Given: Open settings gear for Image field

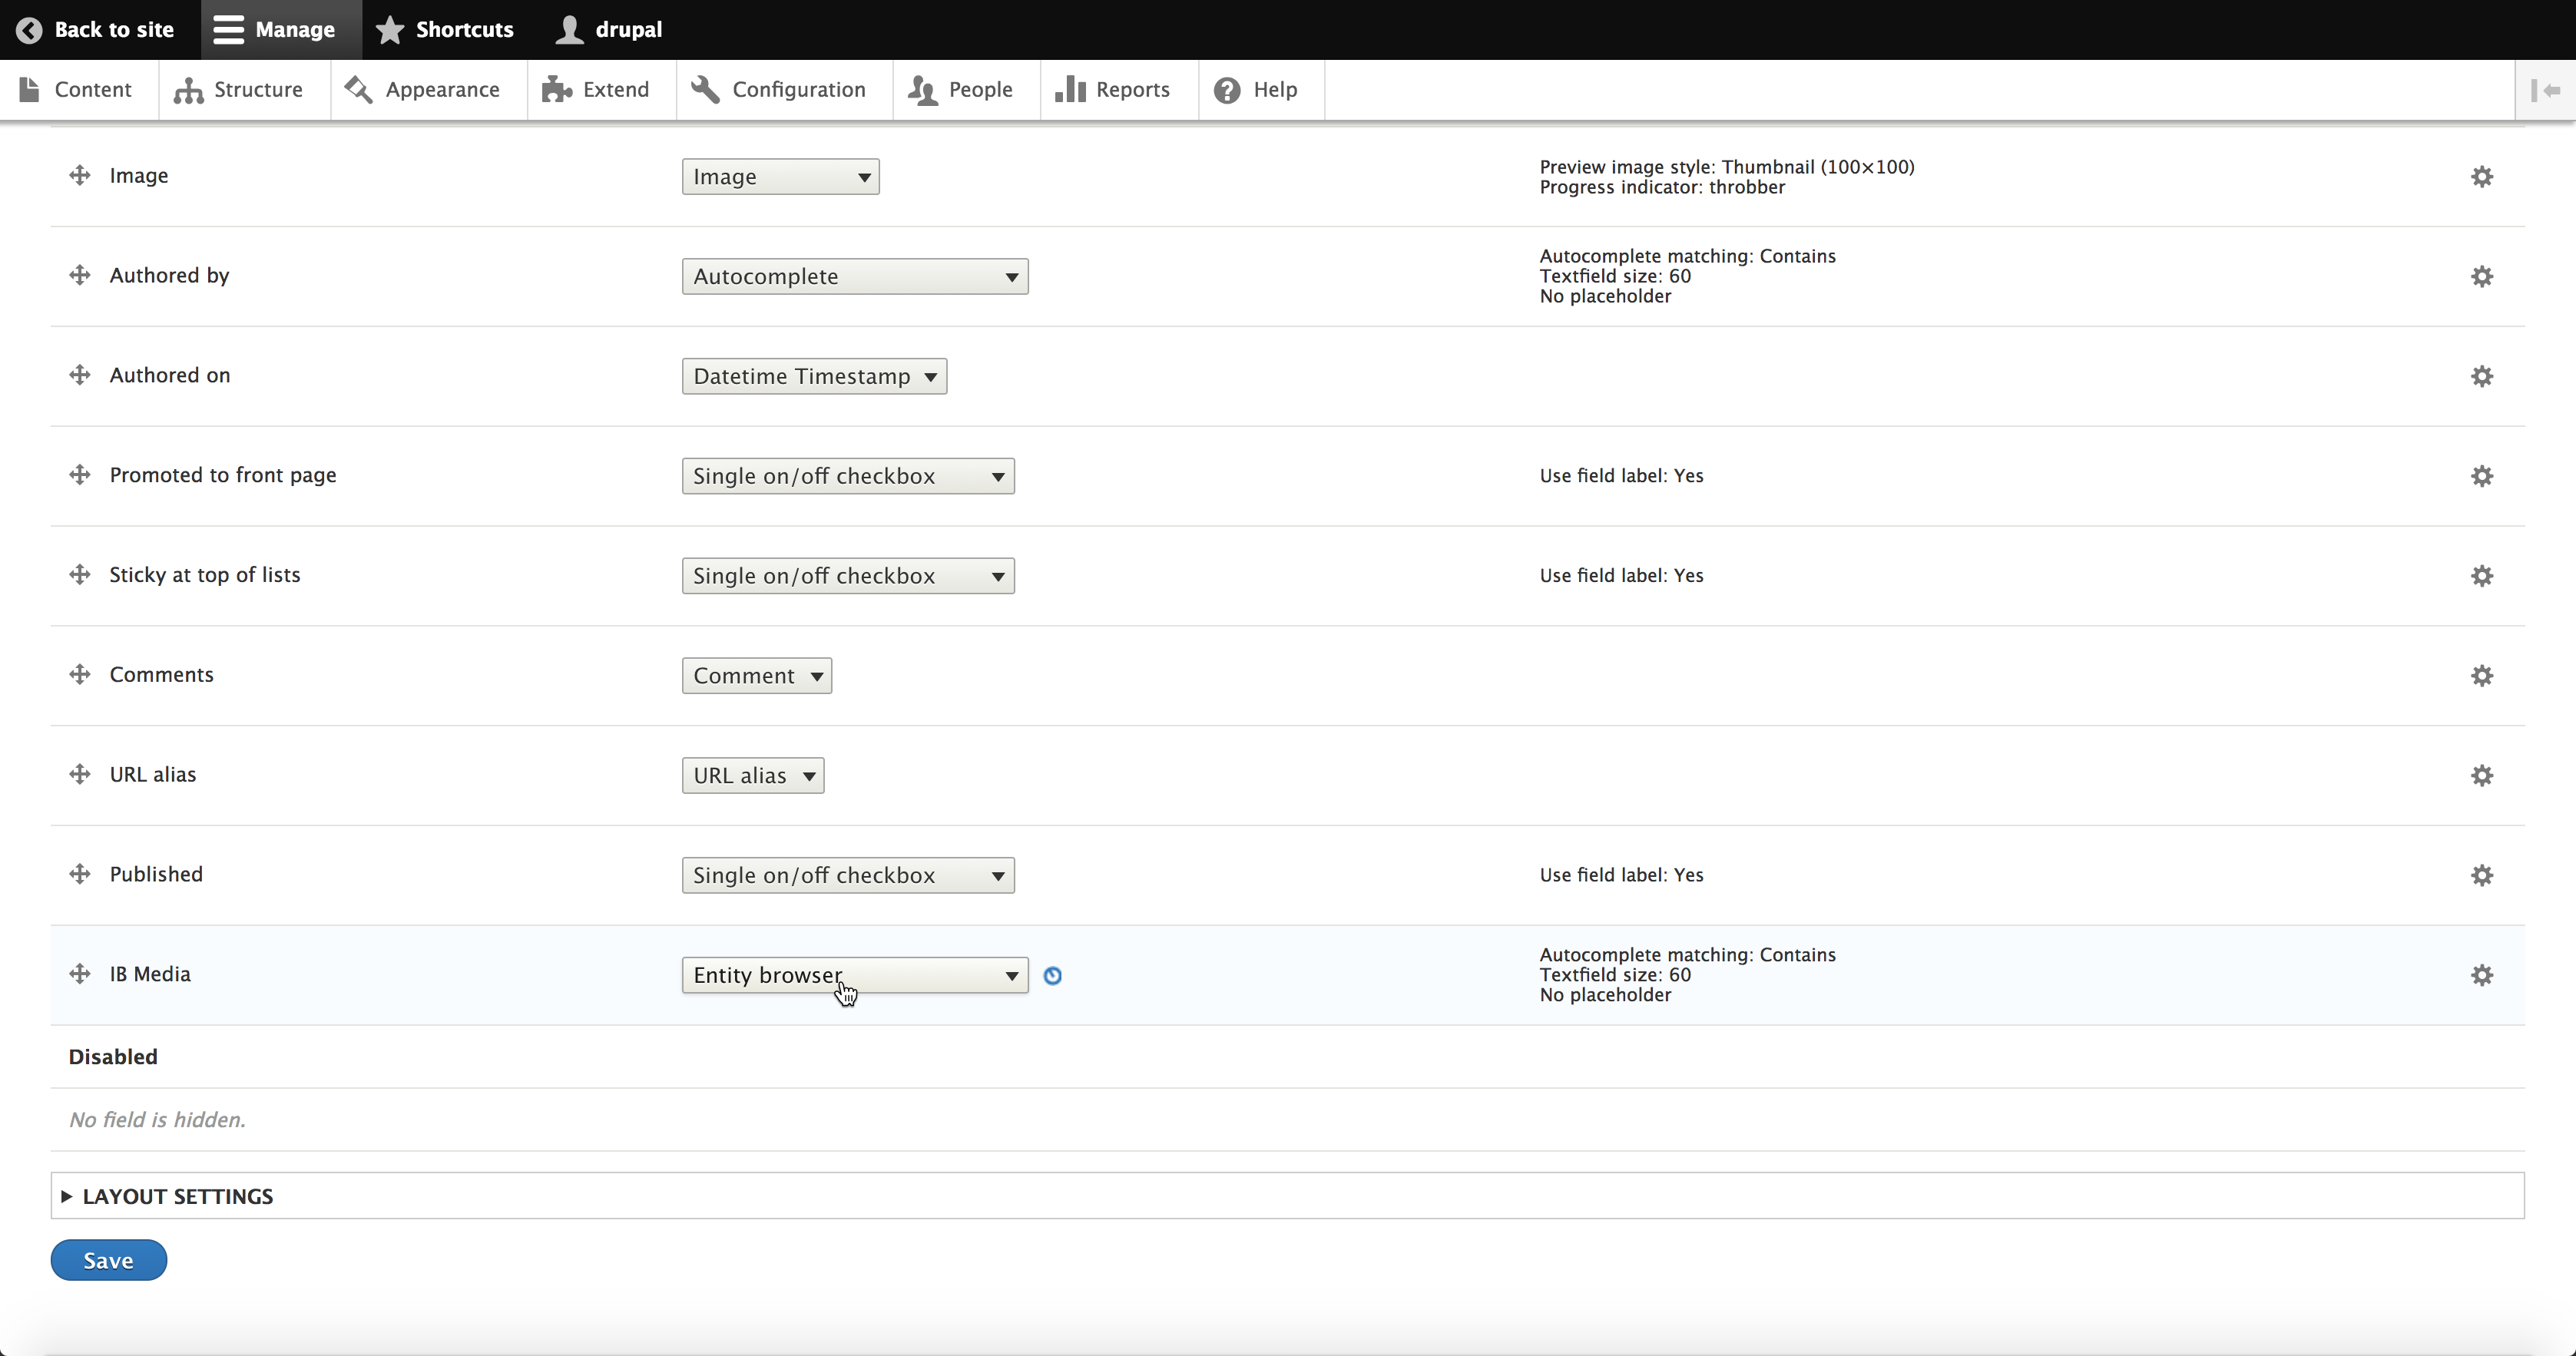Looking at the screenshot, I should pyautogui.click(x=2481, y=177).
